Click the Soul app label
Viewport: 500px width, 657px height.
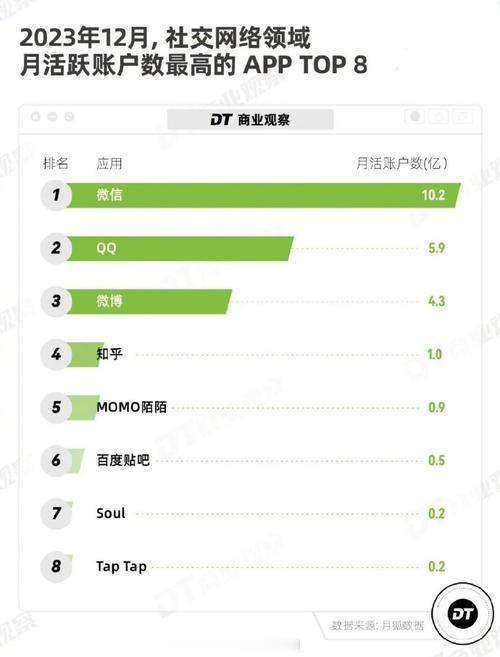click(x=111, y=513)
